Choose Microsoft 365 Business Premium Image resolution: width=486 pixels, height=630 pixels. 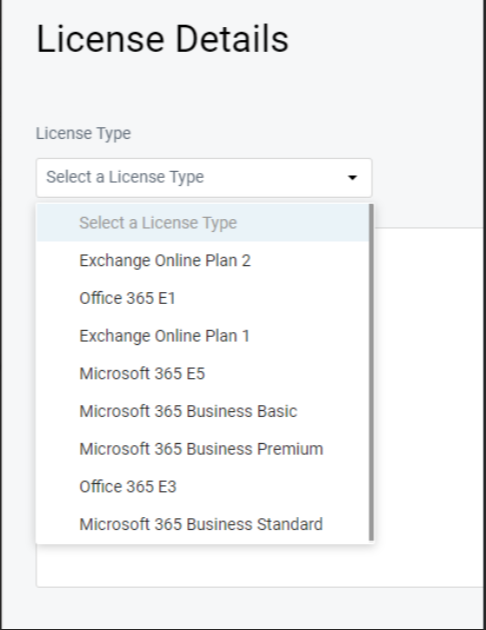pos(202,449)
